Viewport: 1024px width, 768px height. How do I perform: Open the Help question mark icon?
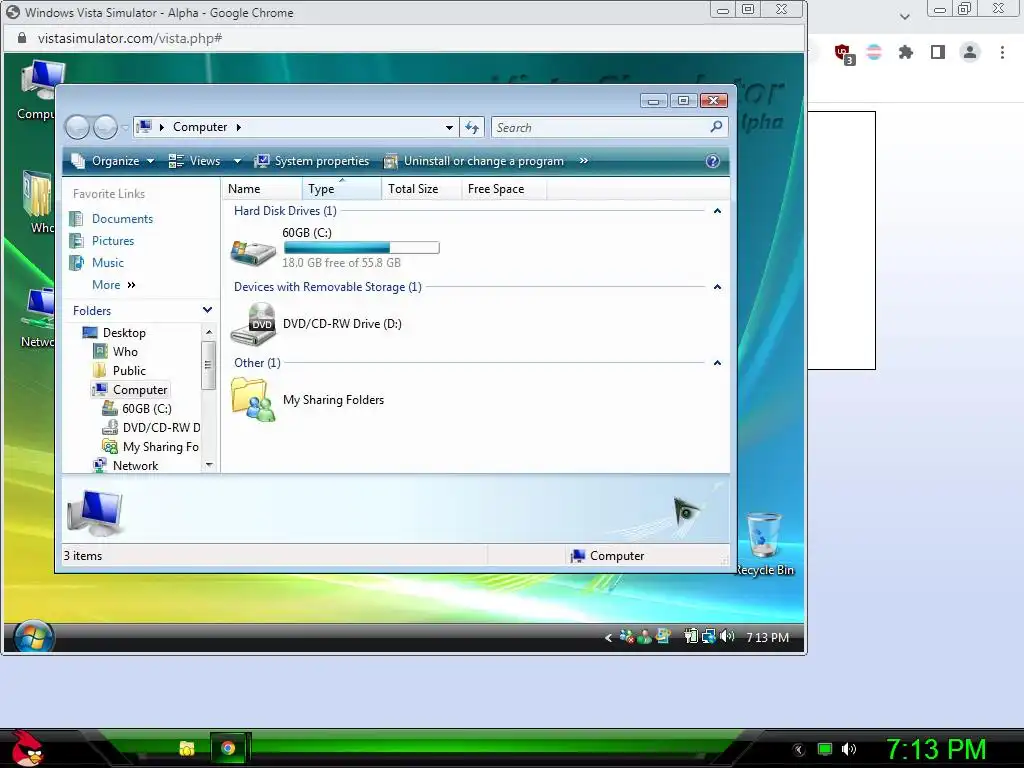(712, 161)
